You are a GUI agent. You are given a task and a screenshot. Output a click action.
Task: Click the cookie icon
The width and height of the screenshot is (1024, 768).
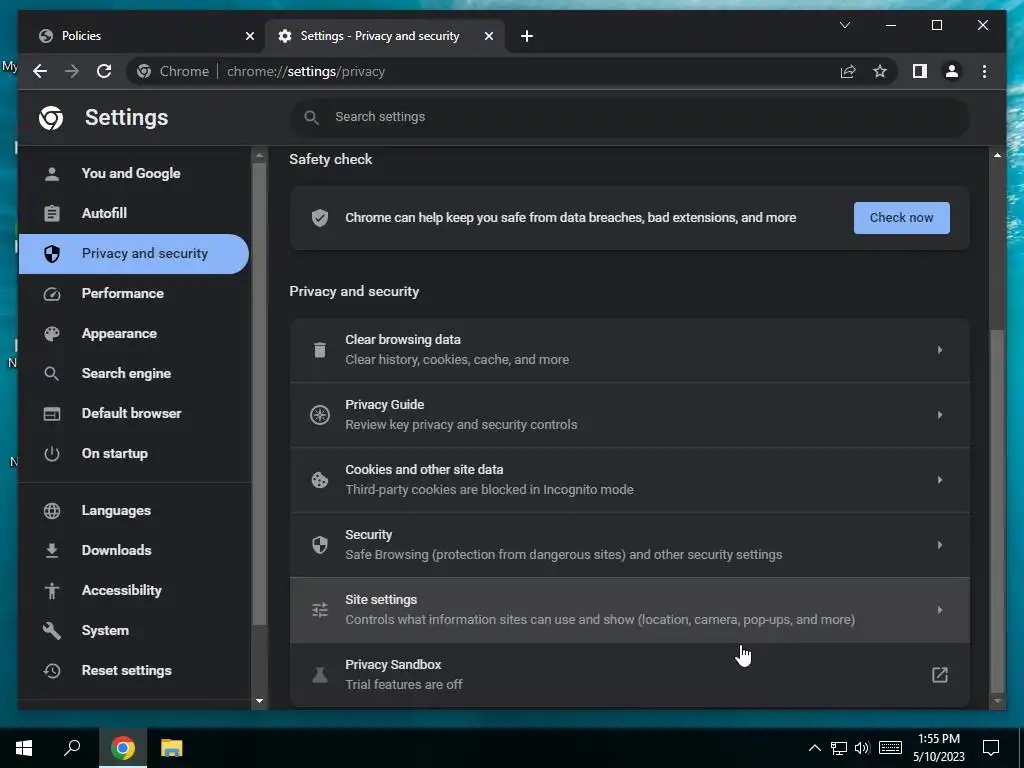click(319, 480)
